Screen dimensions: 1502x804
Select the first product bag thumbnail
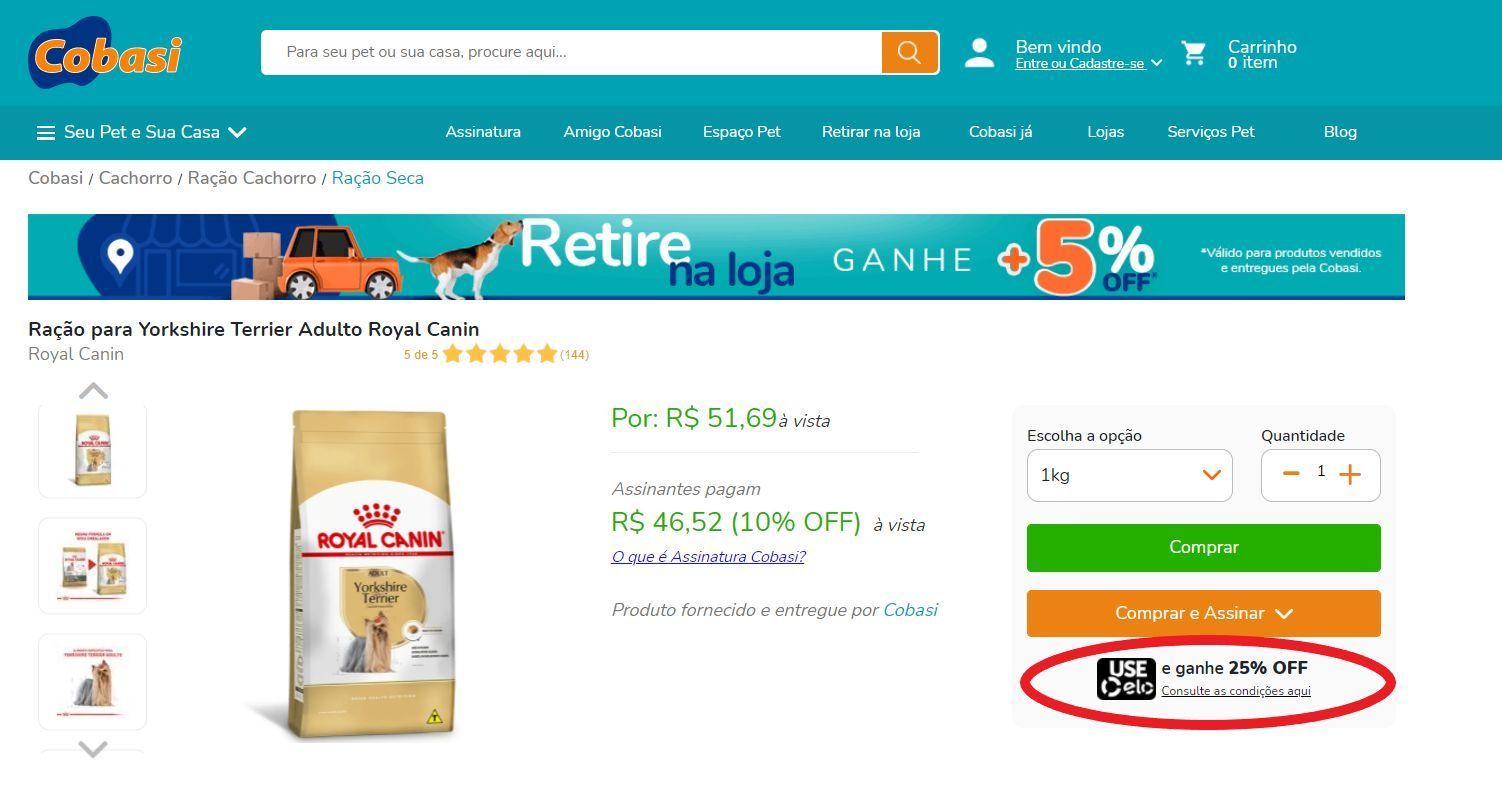[93, 450]
